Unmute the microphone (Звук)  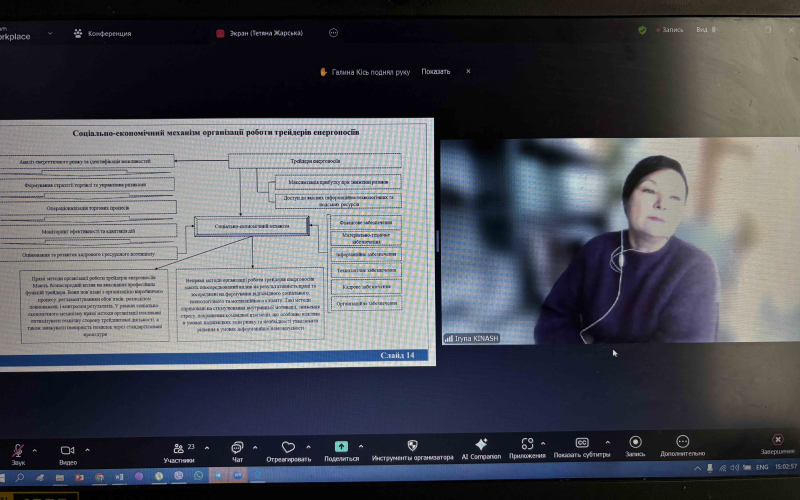pyautogui.click(x=17, y=449)
